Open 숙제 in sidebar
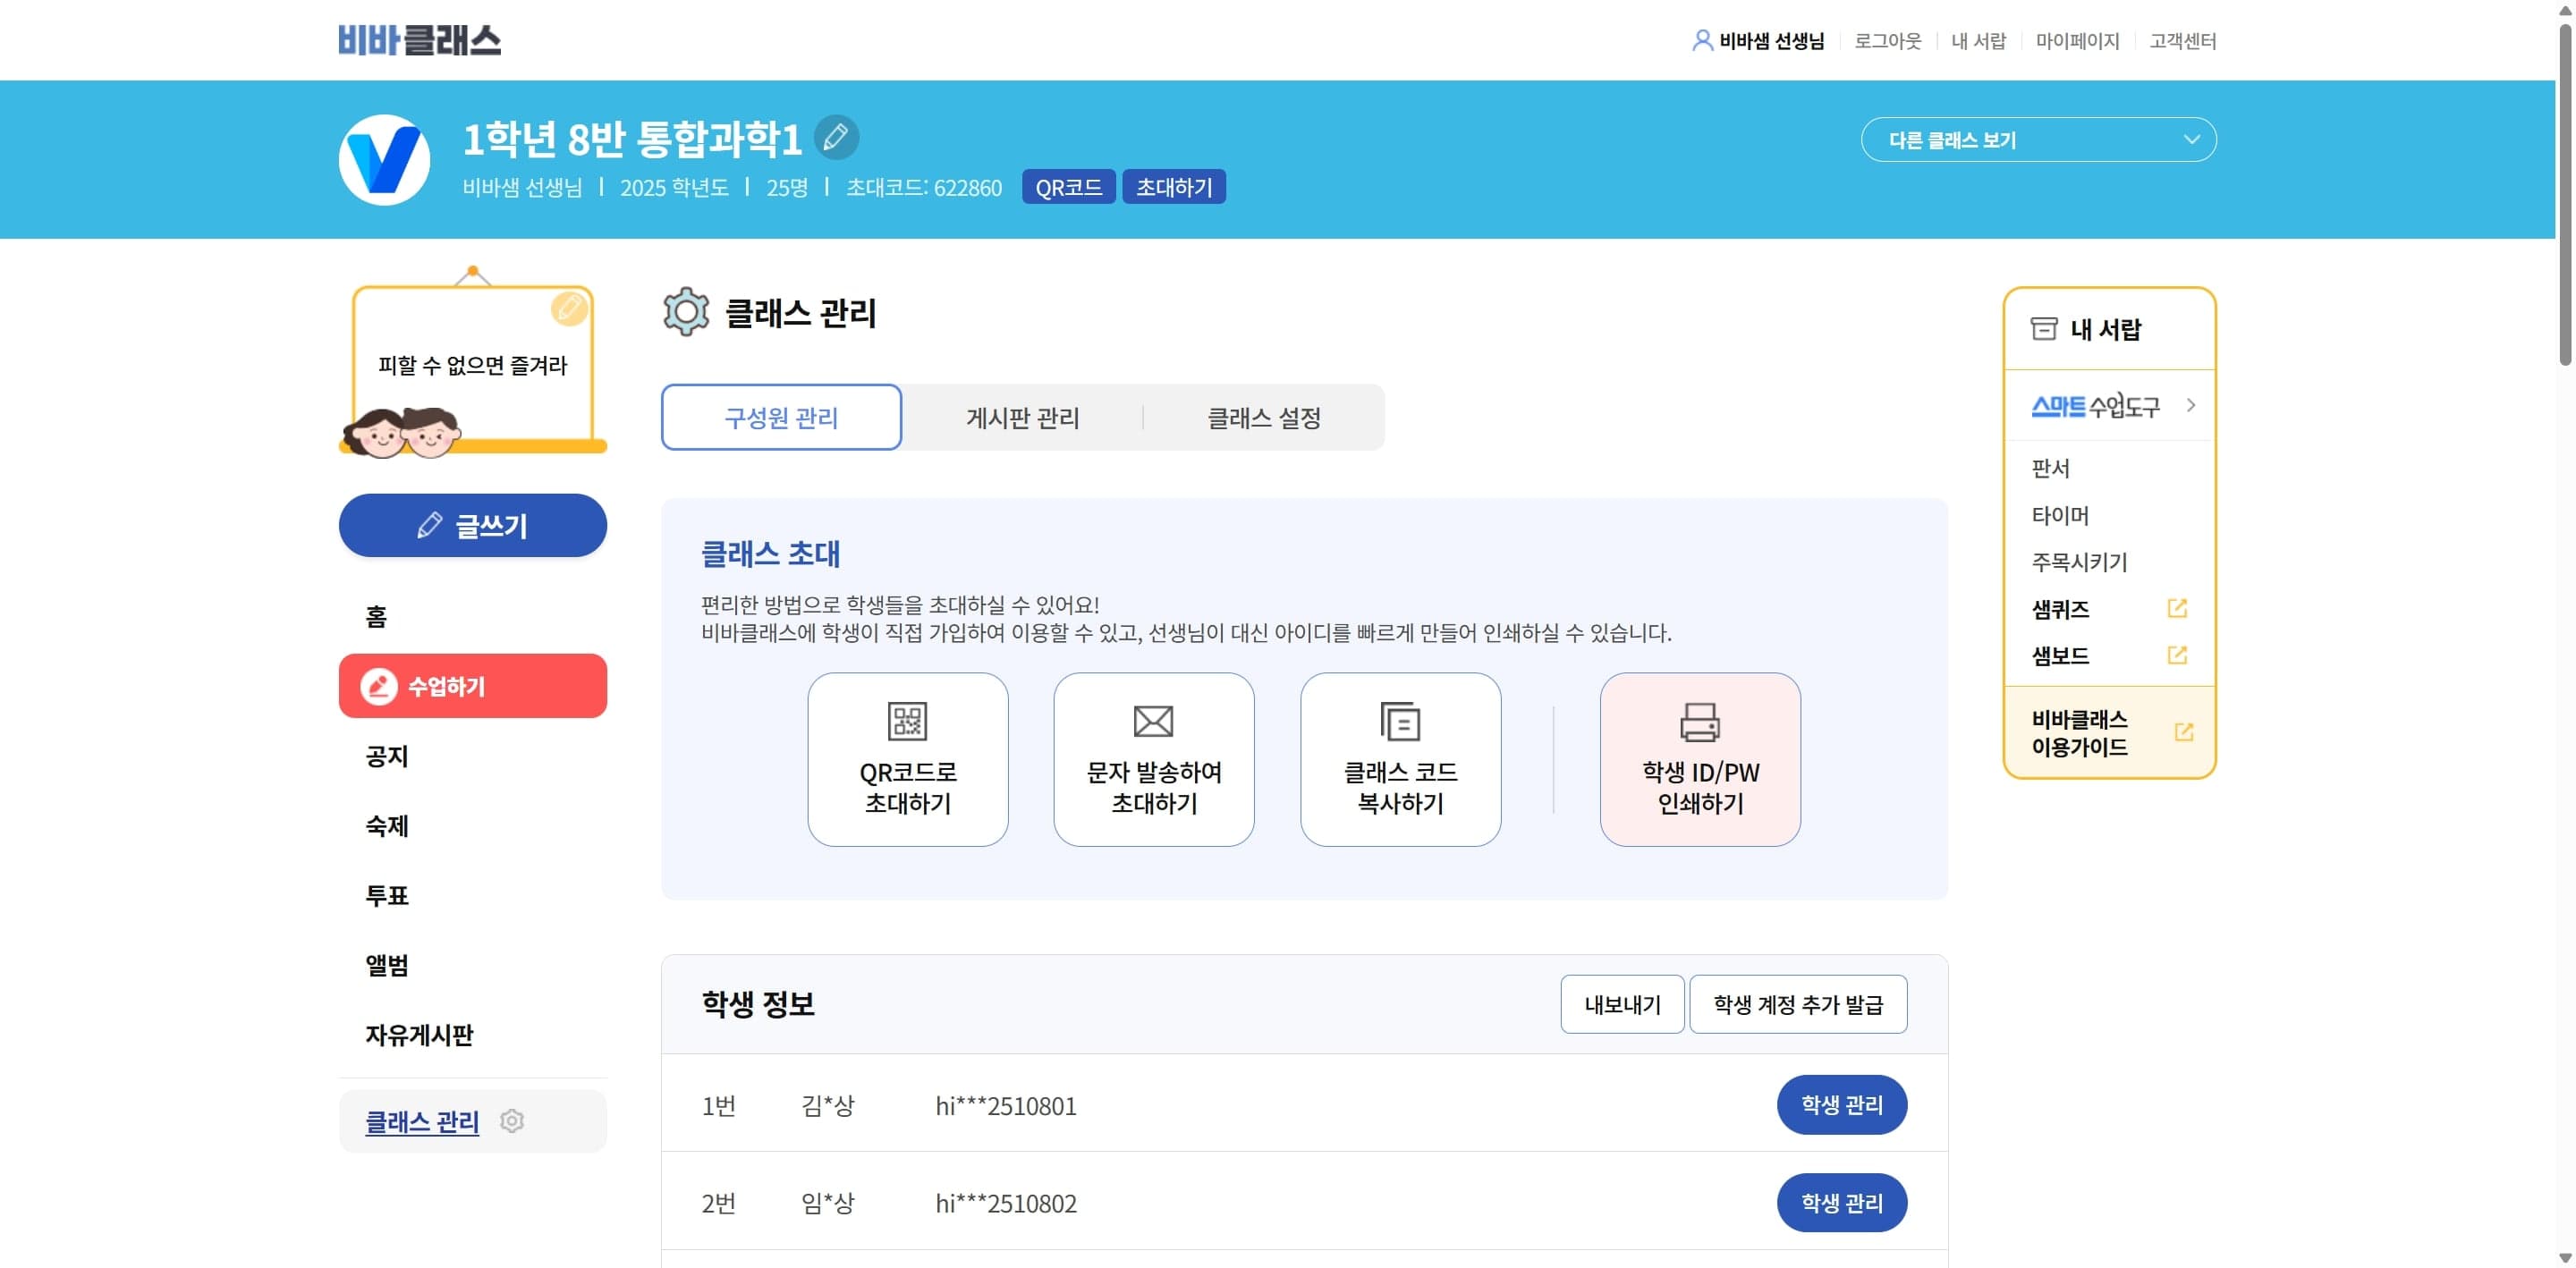 pos(387,825)
